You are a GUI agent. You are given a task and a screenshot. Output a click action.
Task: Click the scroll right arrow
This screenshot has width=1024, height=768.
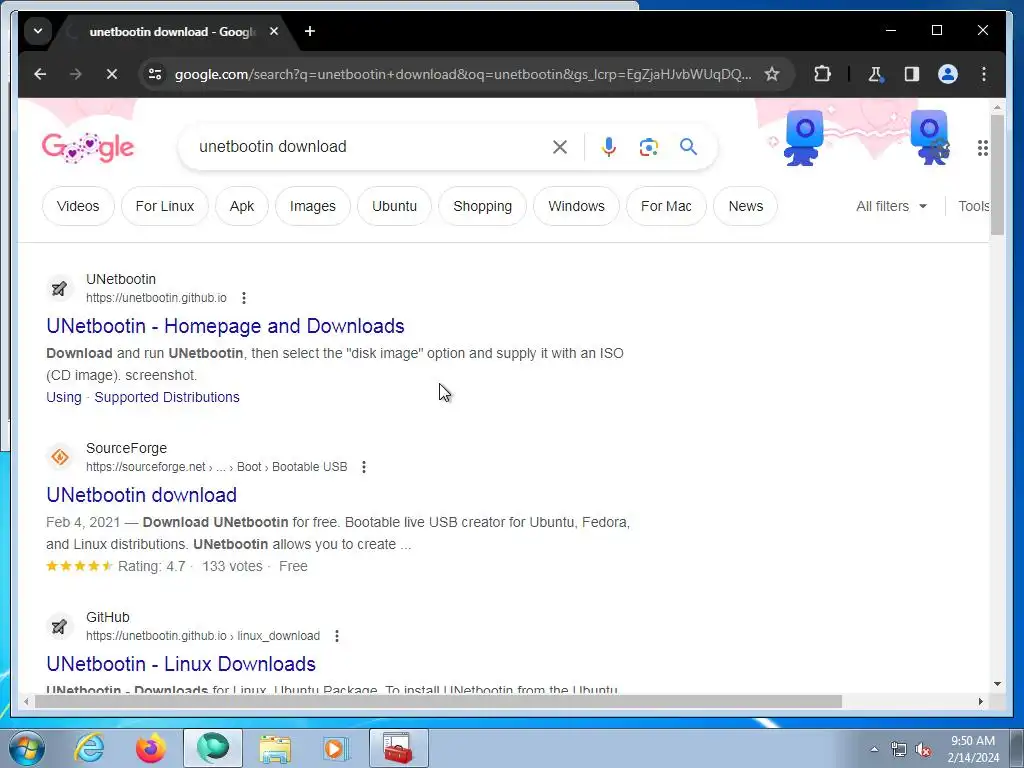(x=980, y=701)
